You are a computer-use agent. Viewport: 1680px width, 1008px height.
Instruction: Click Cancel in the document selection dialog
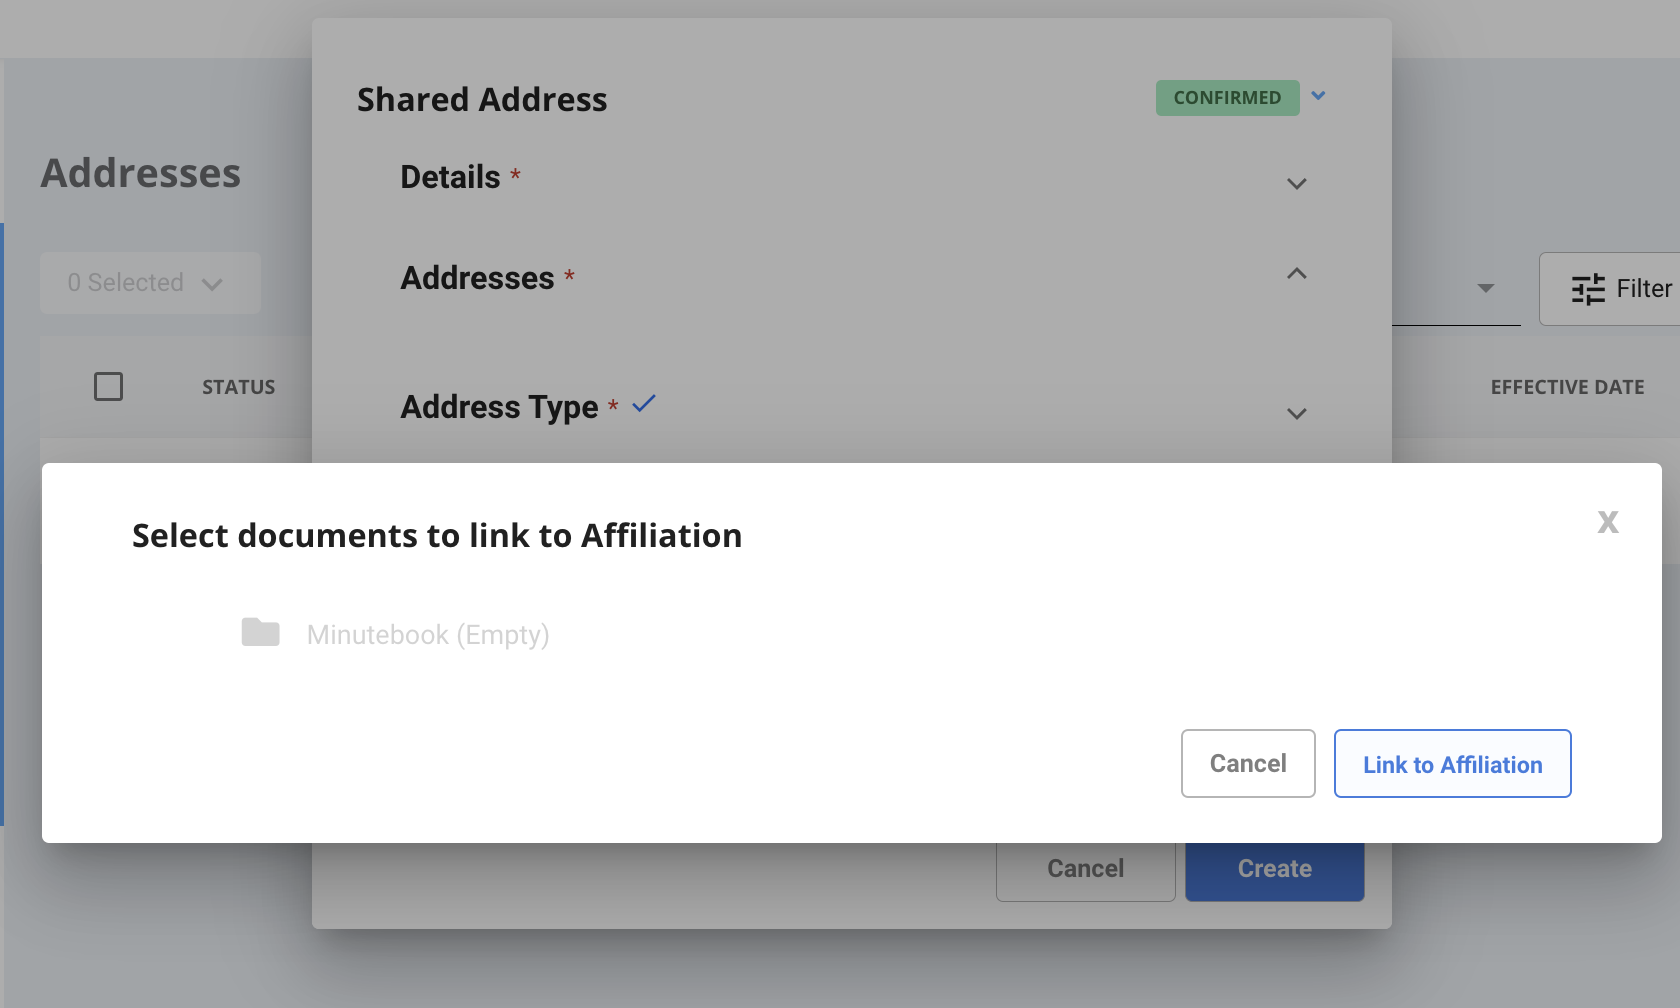click(x=1247, y=763)
